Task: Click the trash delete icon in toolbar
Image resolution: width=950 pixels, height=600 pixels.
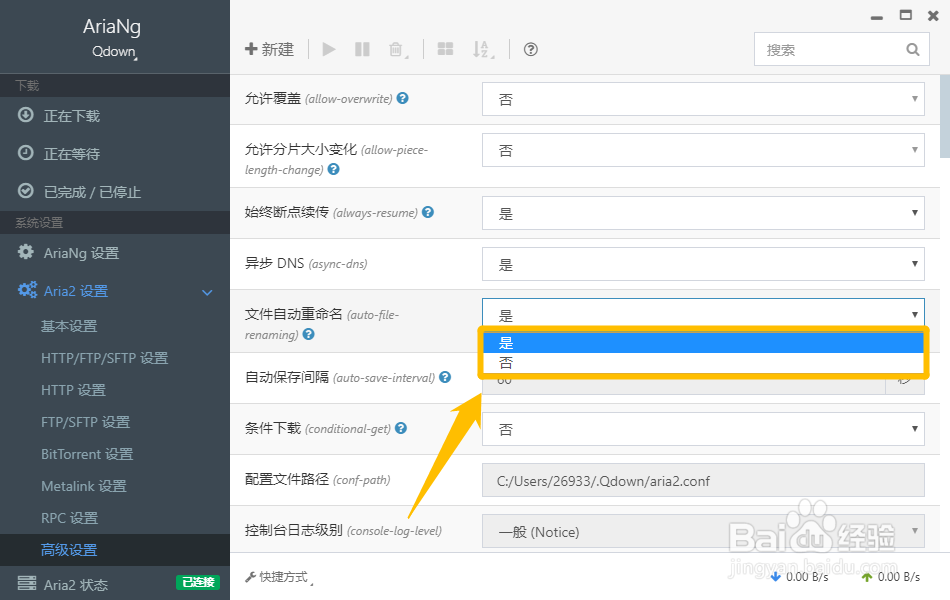Action: (x=396, y=49)
